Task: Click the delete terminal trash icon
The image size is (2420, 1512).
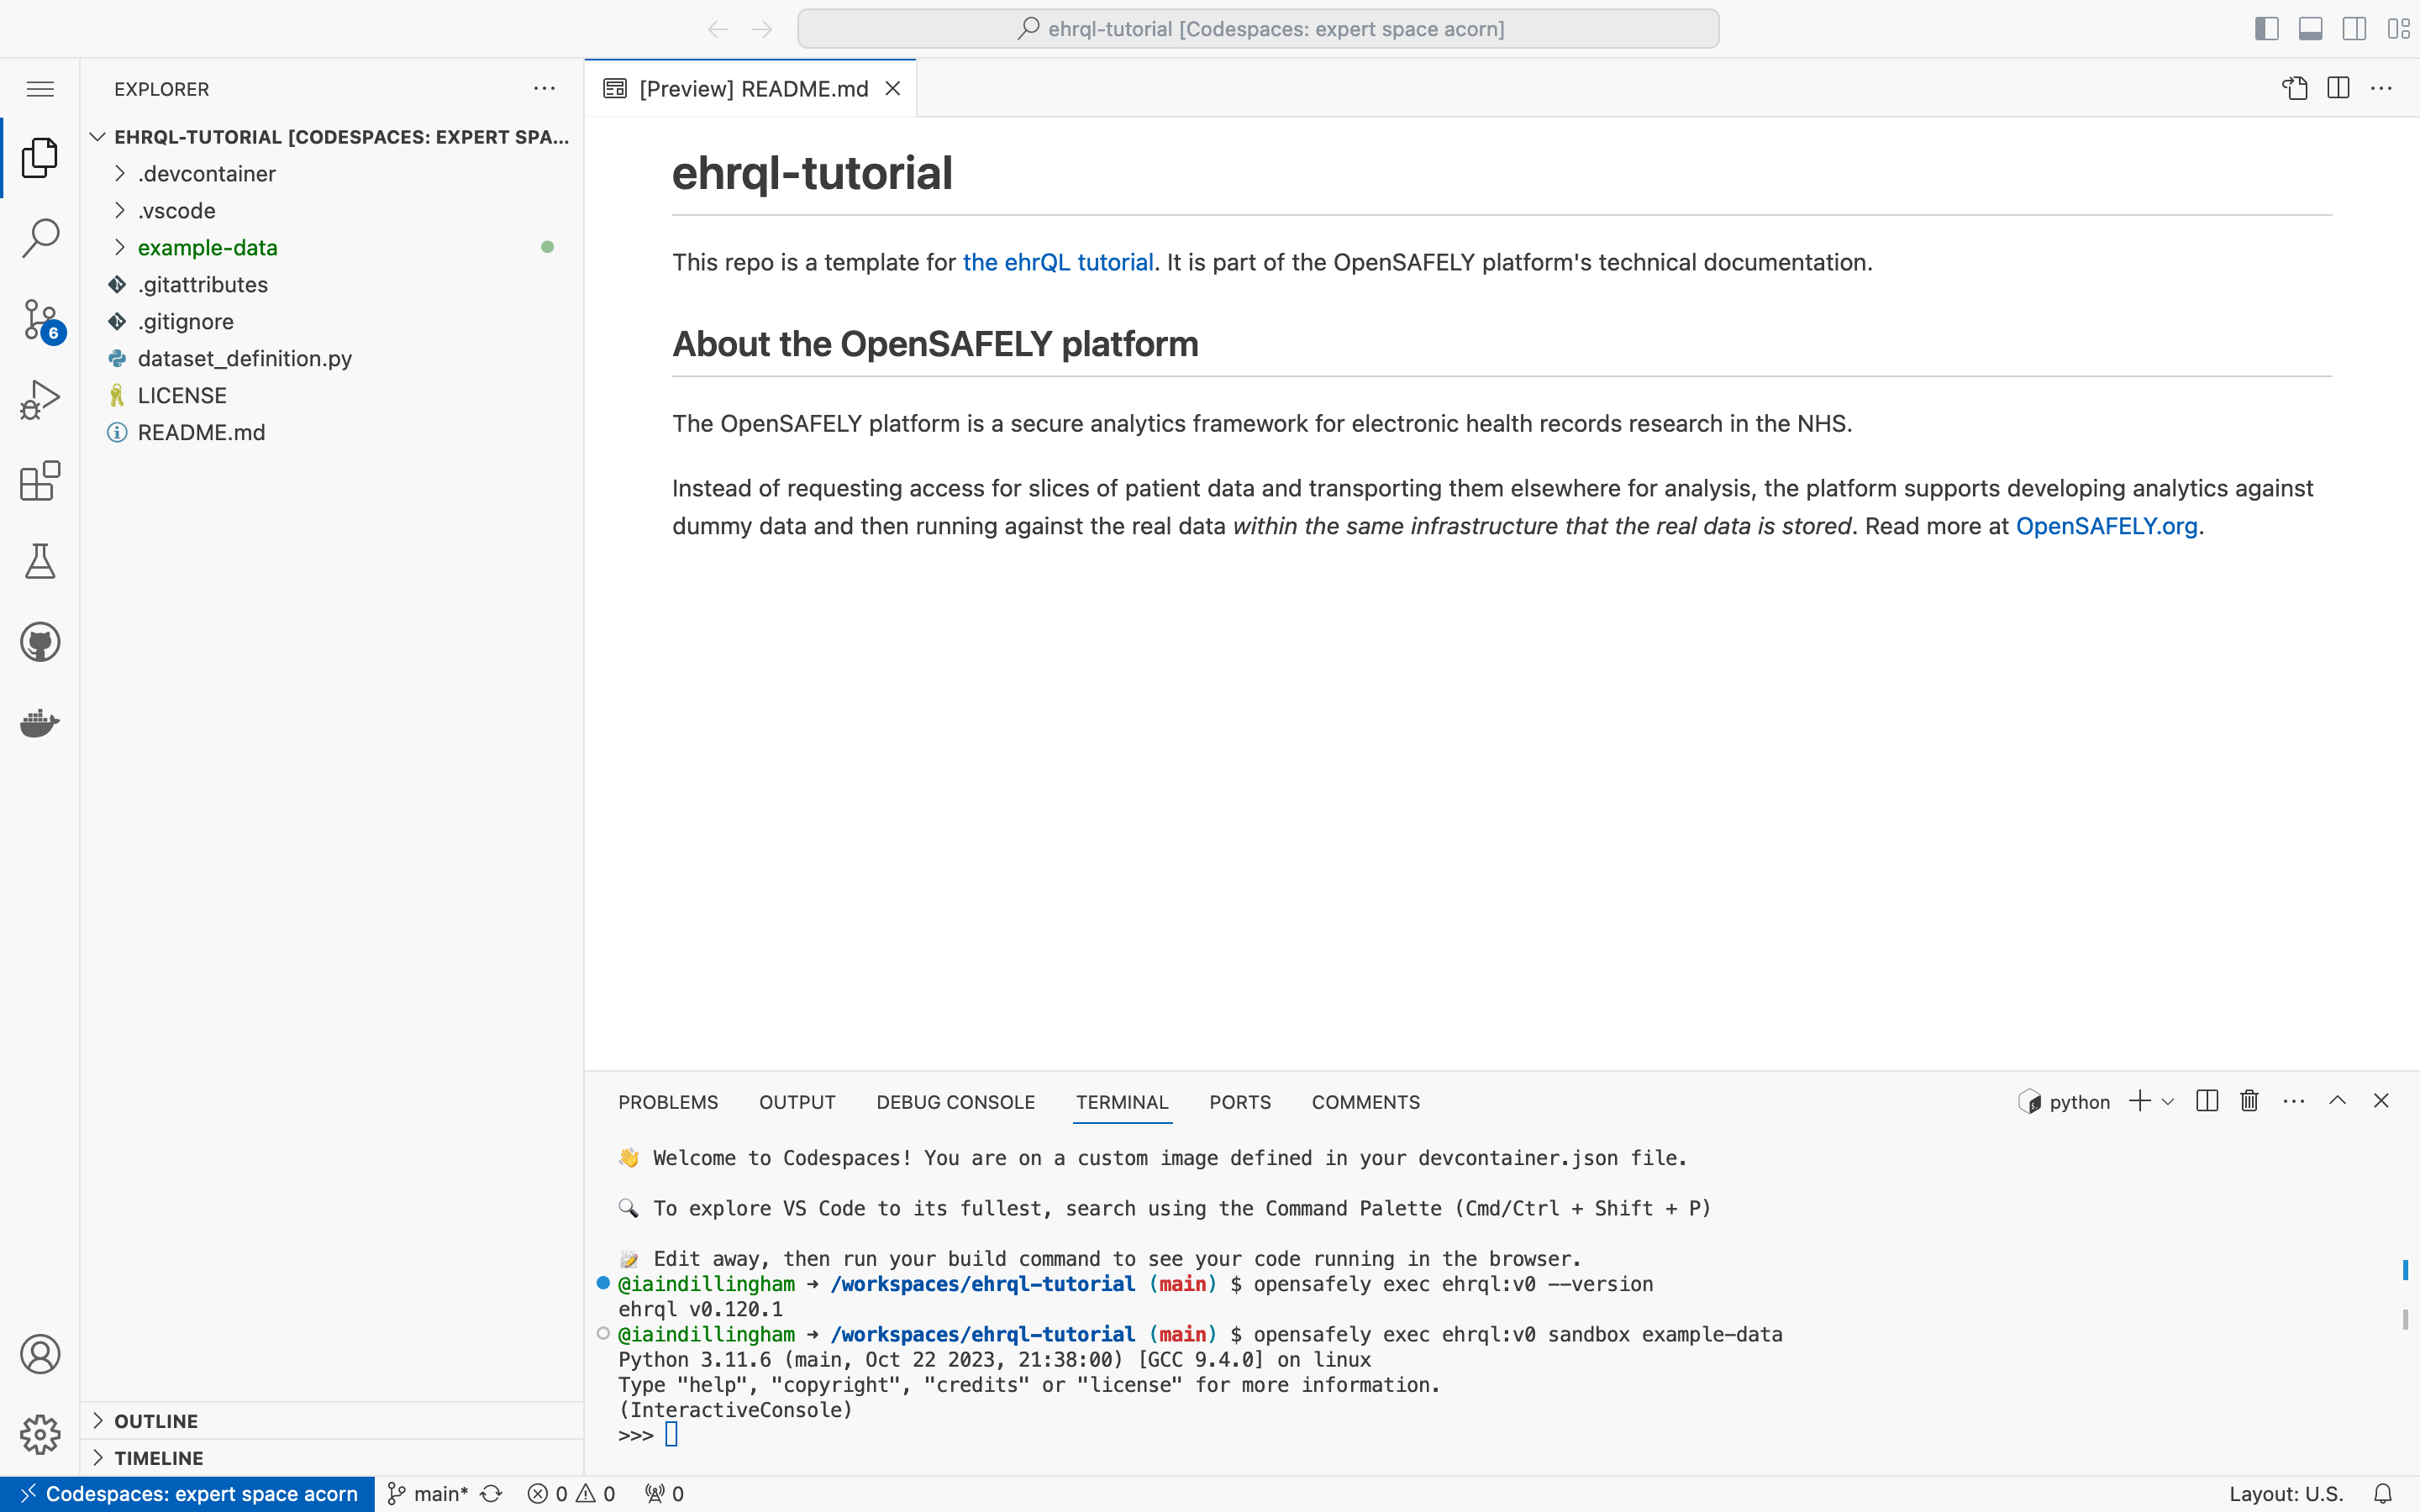Action: click(x=2249, y=1101)
